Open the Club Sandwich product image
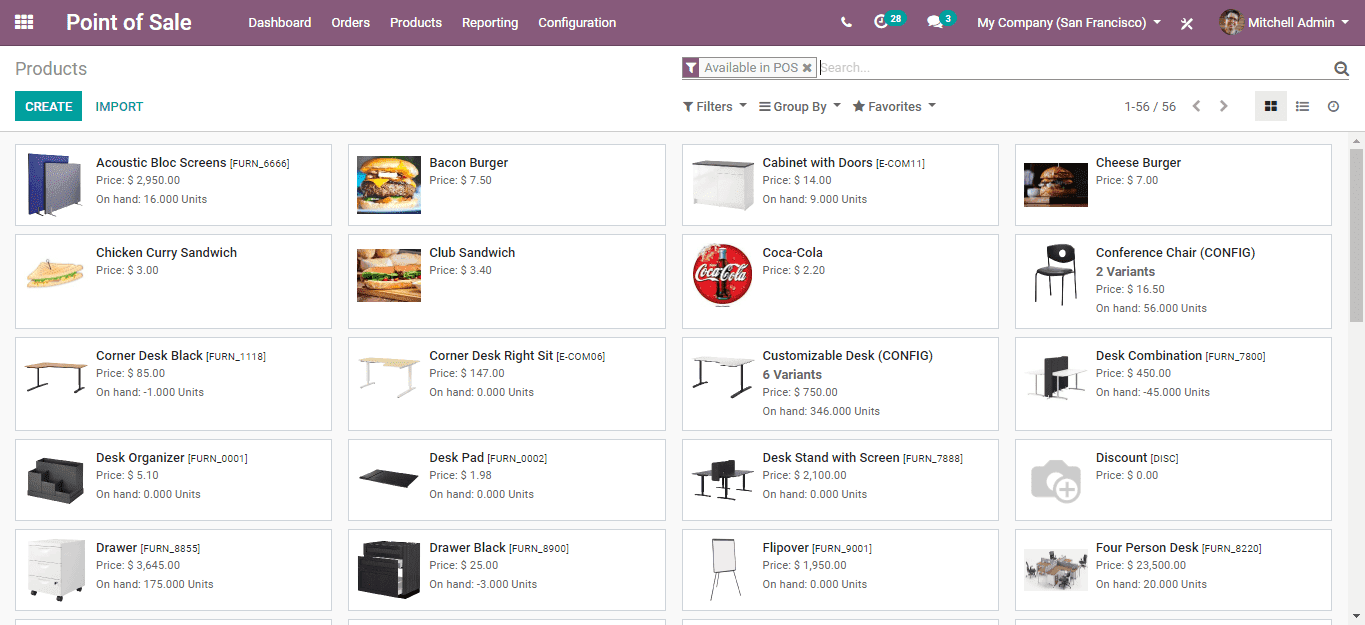Viewport: 1365px width, 625px height. point(389,275)
